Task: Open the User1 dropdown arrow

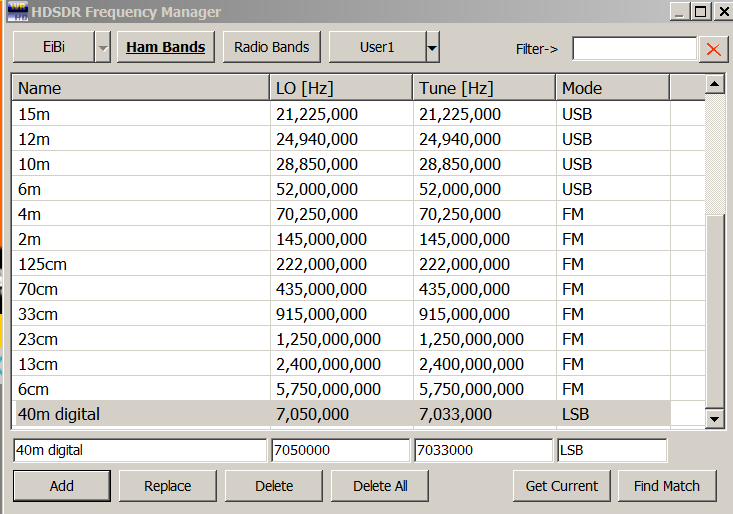Action: click(x=432, y=47)
